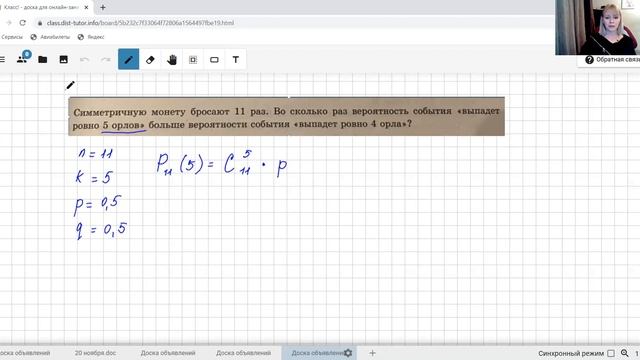Select the Hand pan tool

coord(171,60)
